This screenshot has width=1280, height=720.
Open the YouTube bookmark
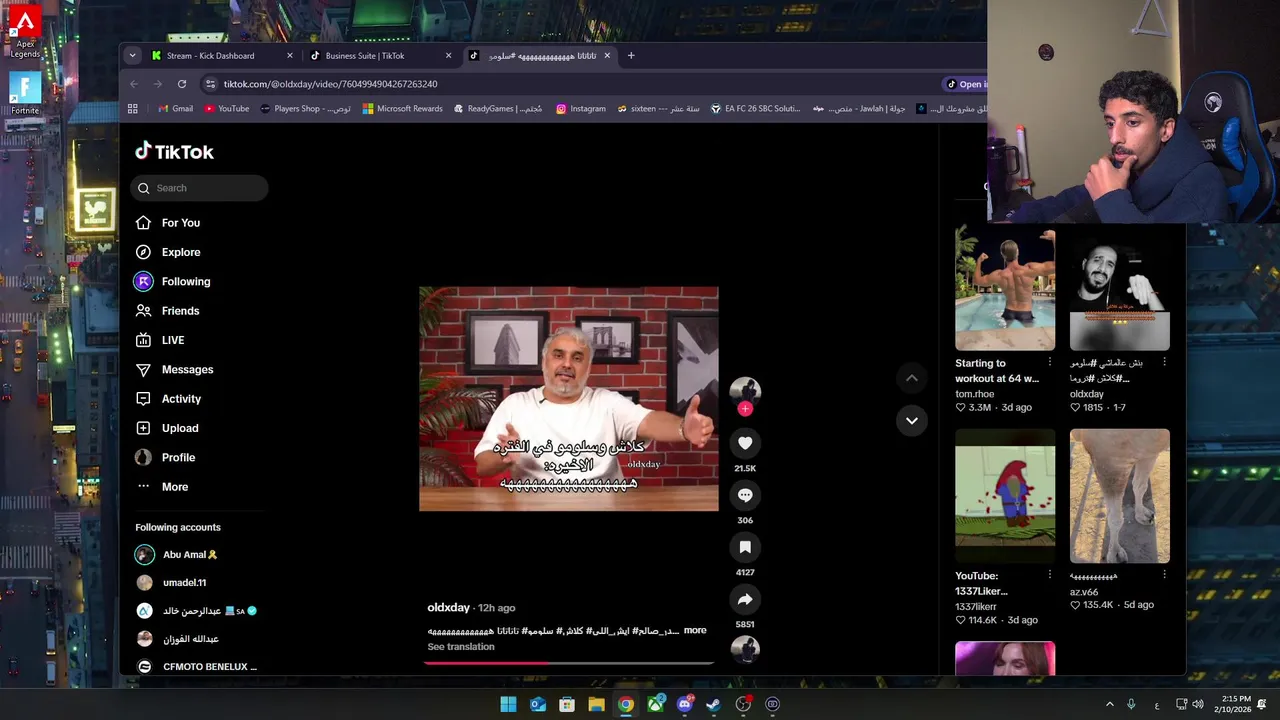point(227,108)
